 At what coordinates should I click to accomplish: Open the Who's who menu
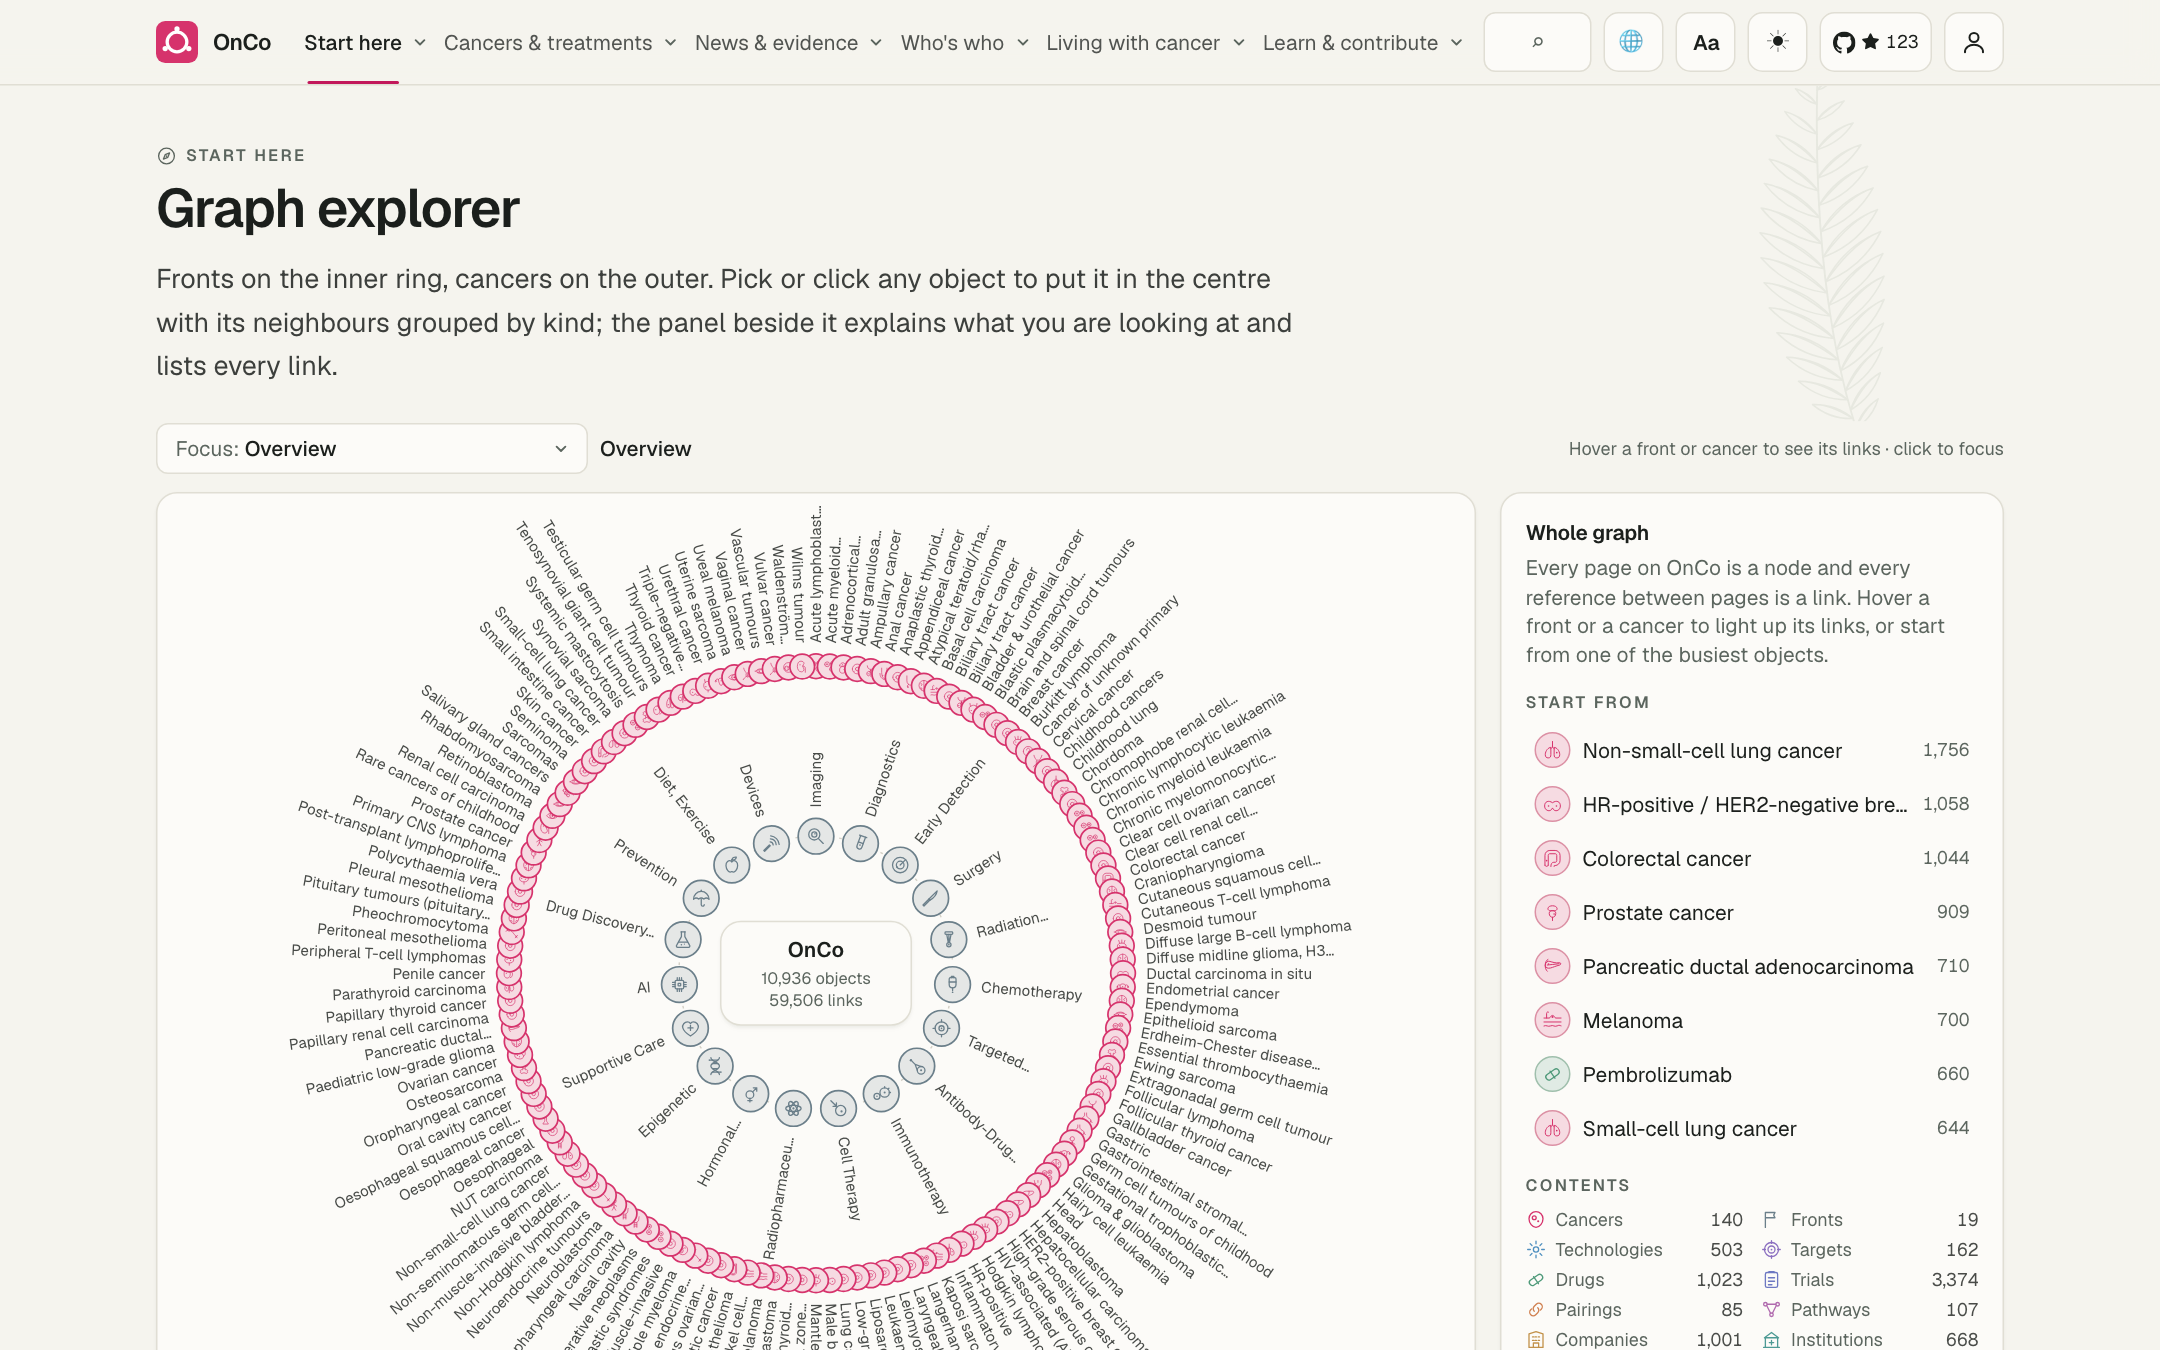tap(964, 43)
